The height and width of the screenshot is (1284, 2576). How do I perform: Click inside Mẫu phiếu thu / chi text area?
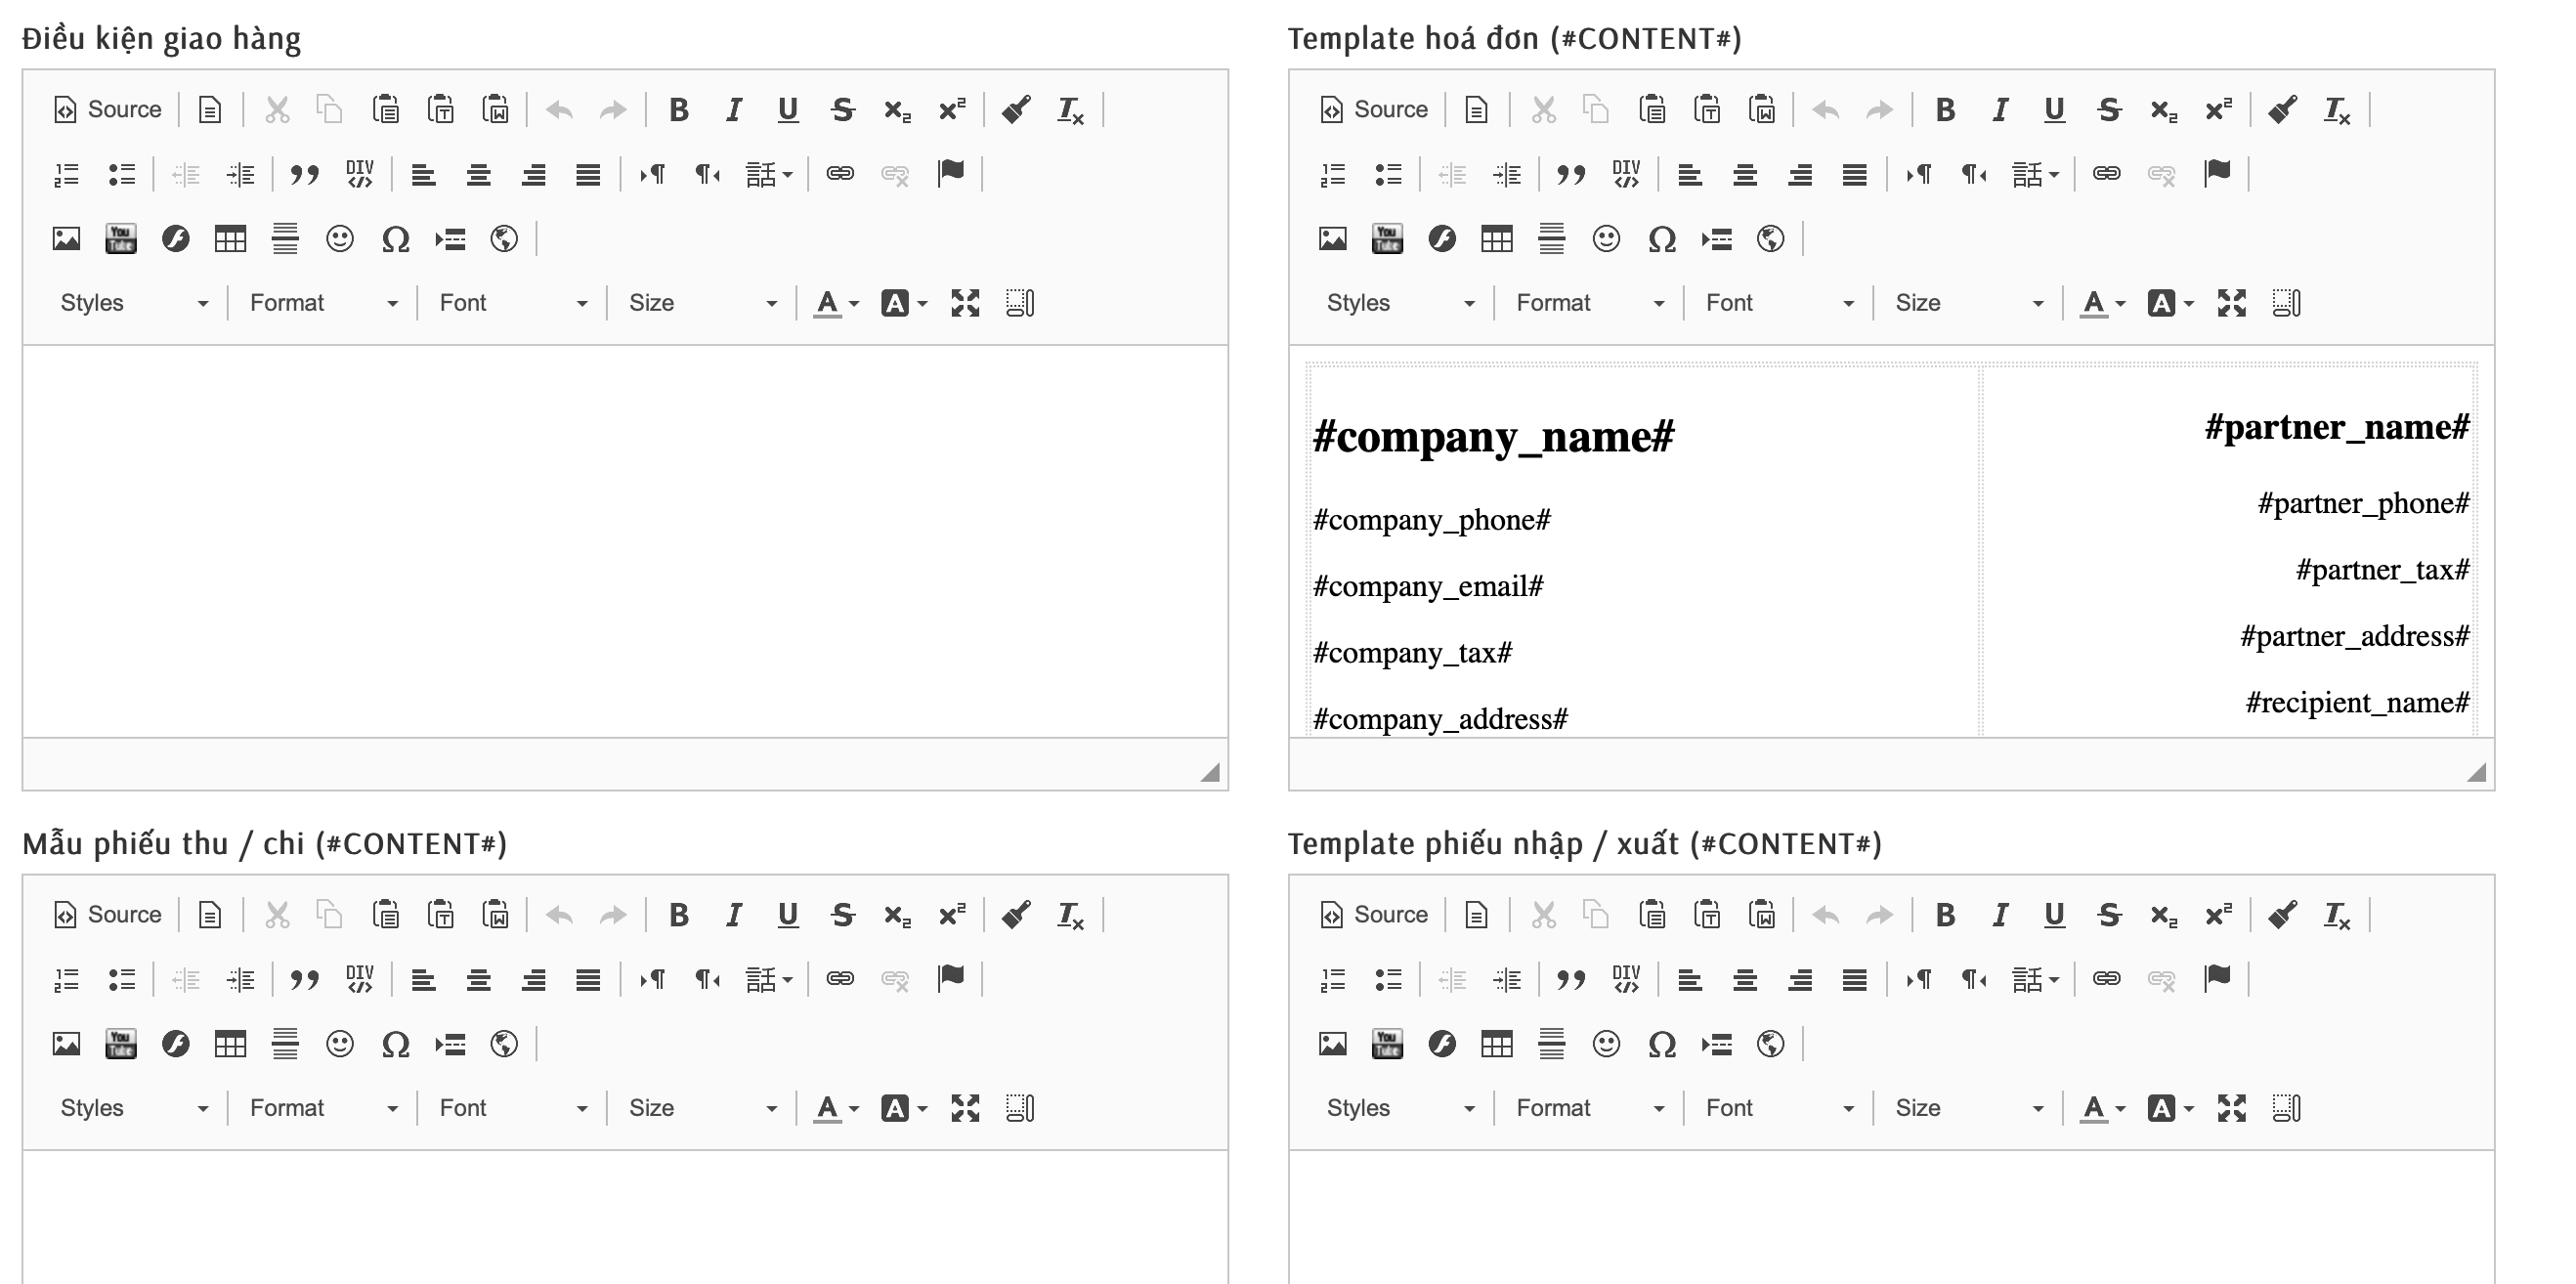pos(625,1216)
